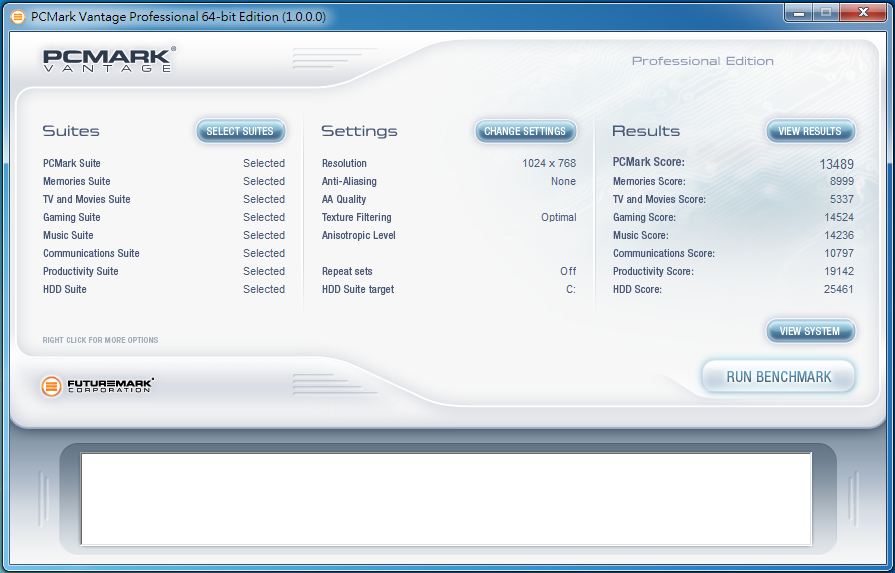Click inside the empty white output panel
This screenshot has width=895, height=573.
point(445,498)
